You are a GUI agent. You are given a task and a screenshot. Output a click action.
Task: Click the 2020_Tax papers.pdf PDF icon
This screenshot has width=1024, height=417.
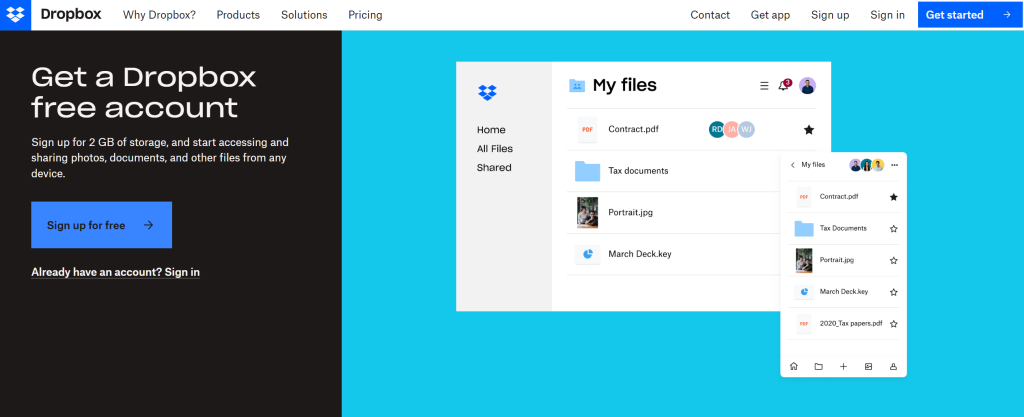[x=804, y=324]
